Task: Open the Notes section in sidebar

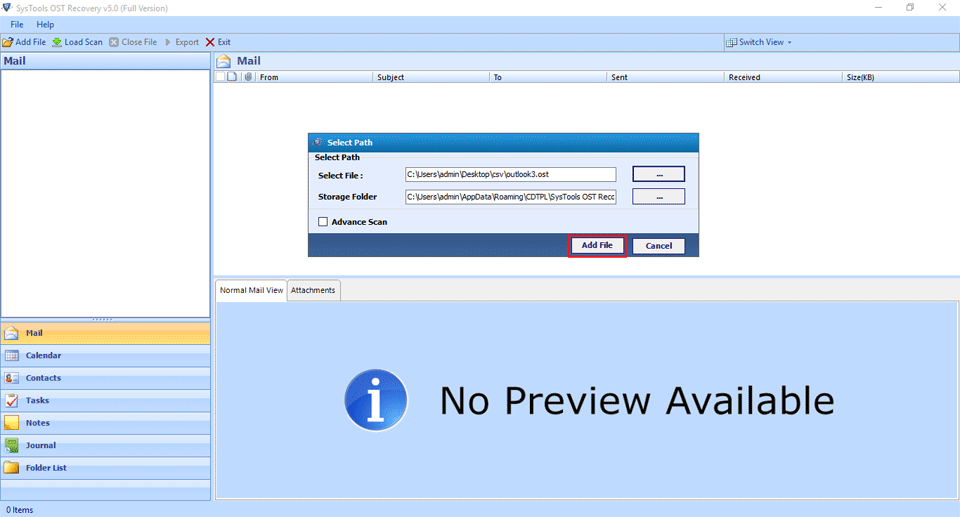Action: 37,423
